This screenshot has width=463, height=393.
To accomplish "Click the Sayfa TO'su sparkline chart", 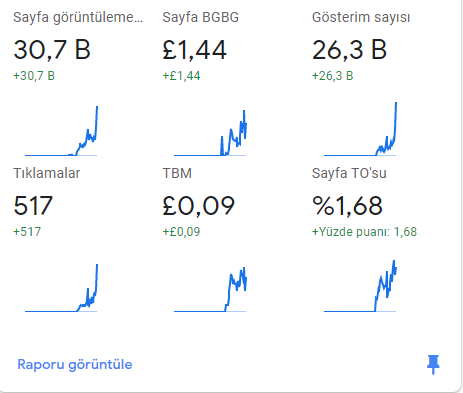I will coord(360,286).
